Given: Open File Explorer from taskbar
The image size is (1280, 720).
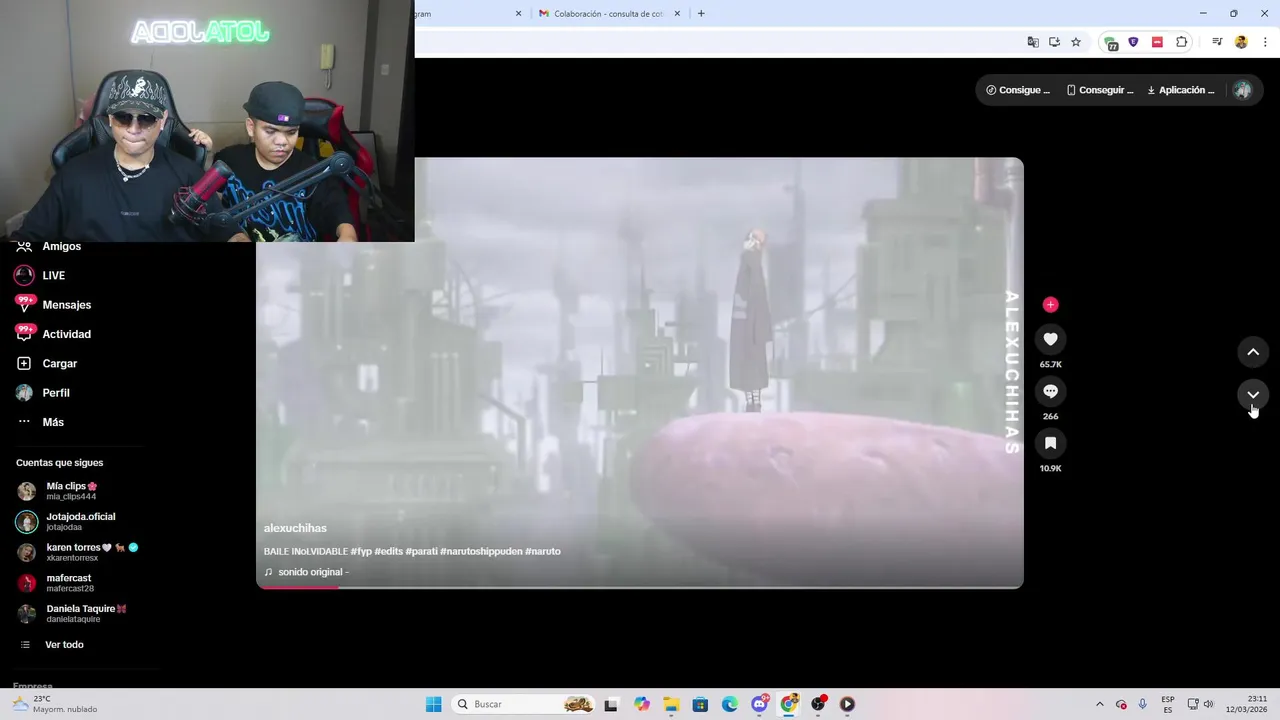Looking at the screenshot, I should [671, 704].
